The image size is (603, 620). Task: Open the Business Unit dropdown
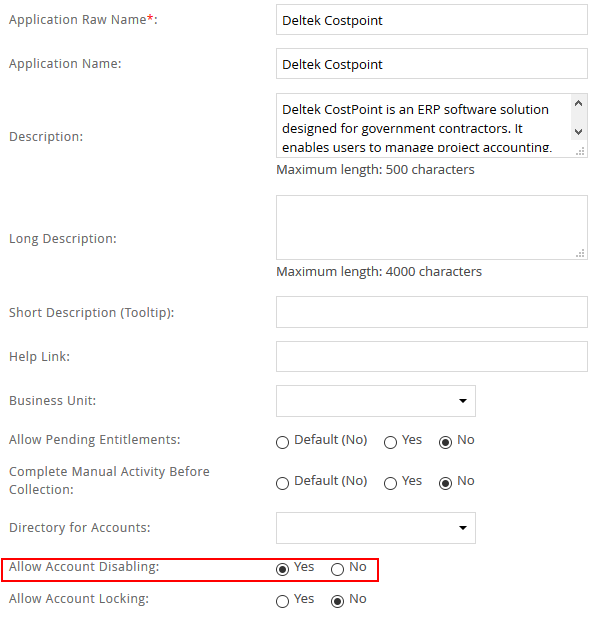(376, 401)
